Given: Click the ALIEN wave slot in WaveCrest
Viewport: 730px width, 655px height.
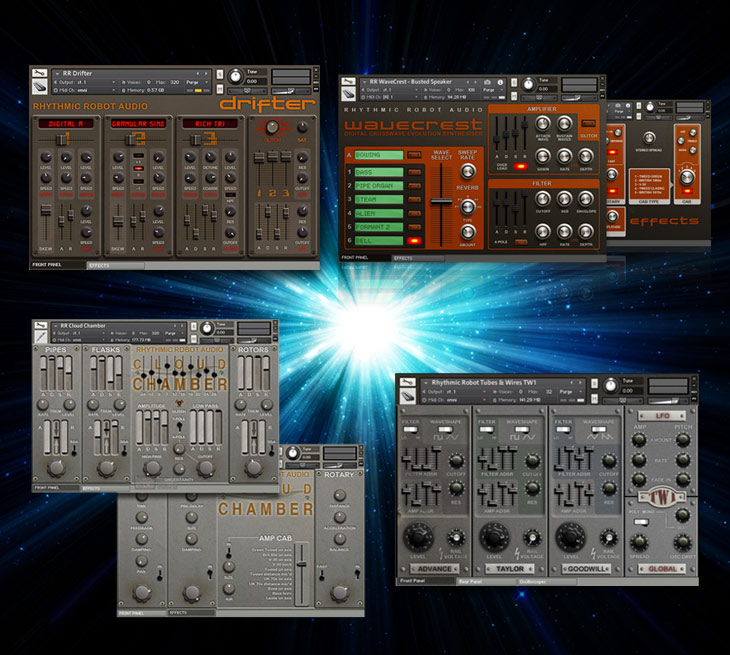Looking at the screenshot, I should 379,213.
